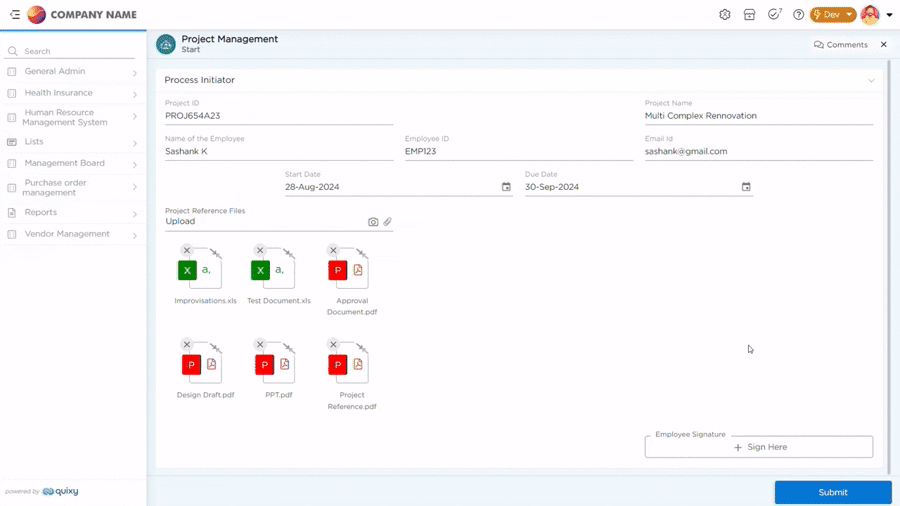The width and height of the screenshot is (900, 506).
Task: Click the help question mark icon
Action: click(x=798, y=15)
